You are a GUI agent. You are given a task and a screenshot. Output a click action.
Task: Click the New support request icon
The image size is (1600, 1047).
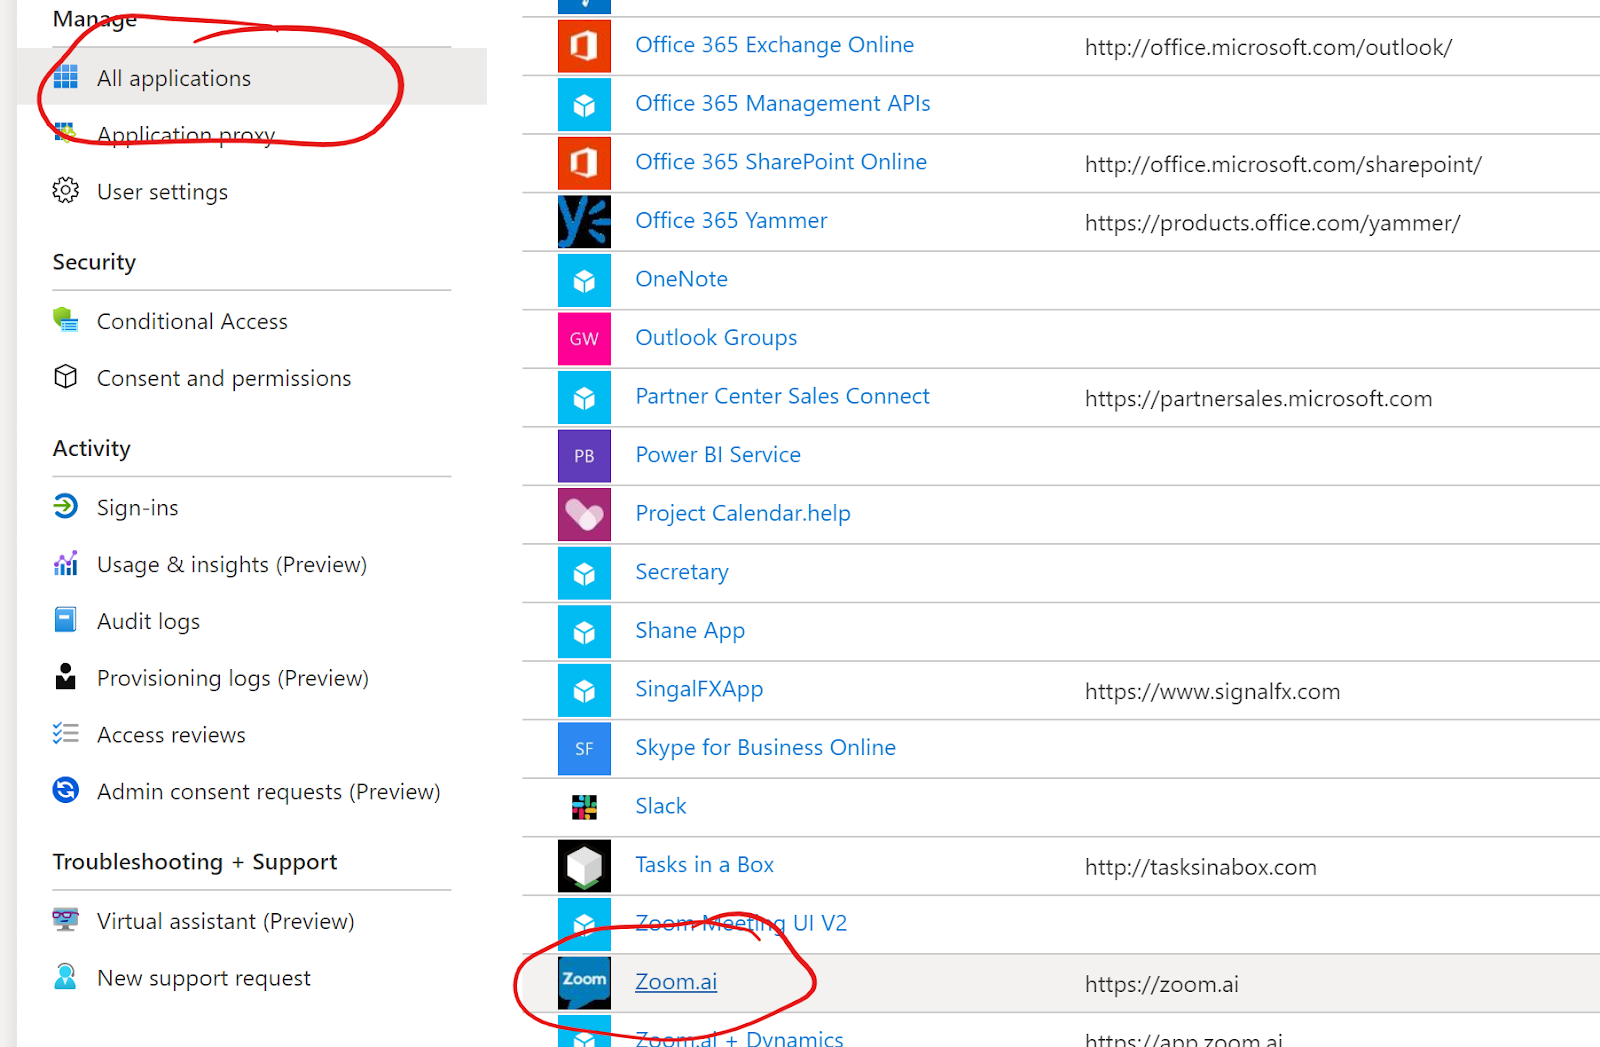point(66,977)
